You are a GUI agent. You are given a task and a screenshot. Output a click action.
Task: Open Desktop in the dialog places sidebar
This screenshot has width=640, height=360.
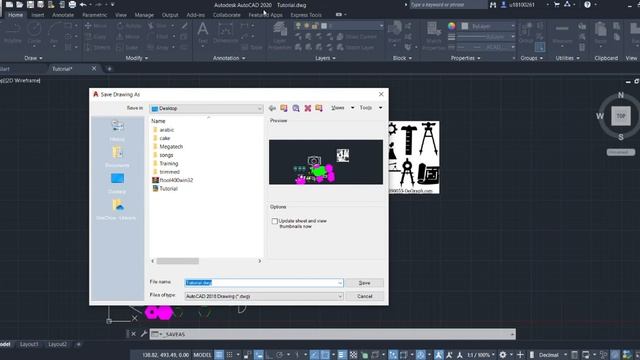pyautogui.click(x=117, y=183)
